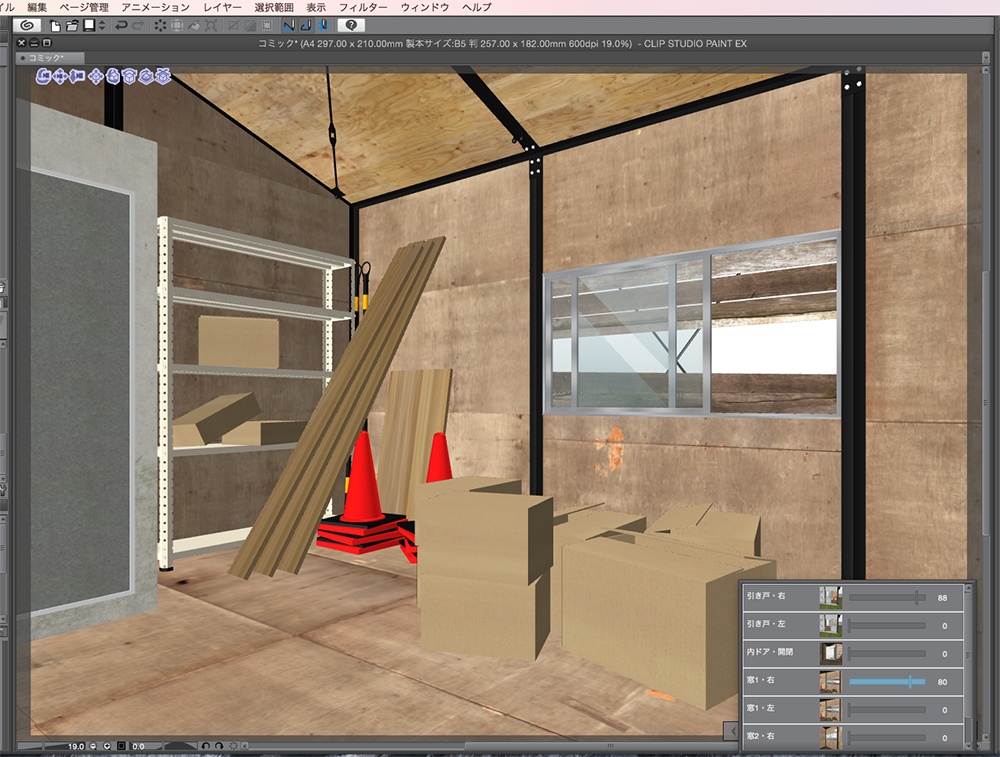Screen dimensions: 1000x757
Task: Click the 窓1・右 value 80
Action: (x=942, y=682)
